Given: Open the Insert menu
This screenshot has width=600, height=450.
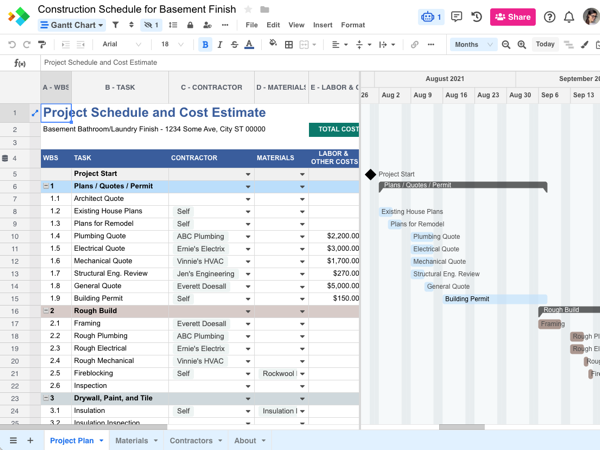Looking at the screenshot, I should coord(322,25).
